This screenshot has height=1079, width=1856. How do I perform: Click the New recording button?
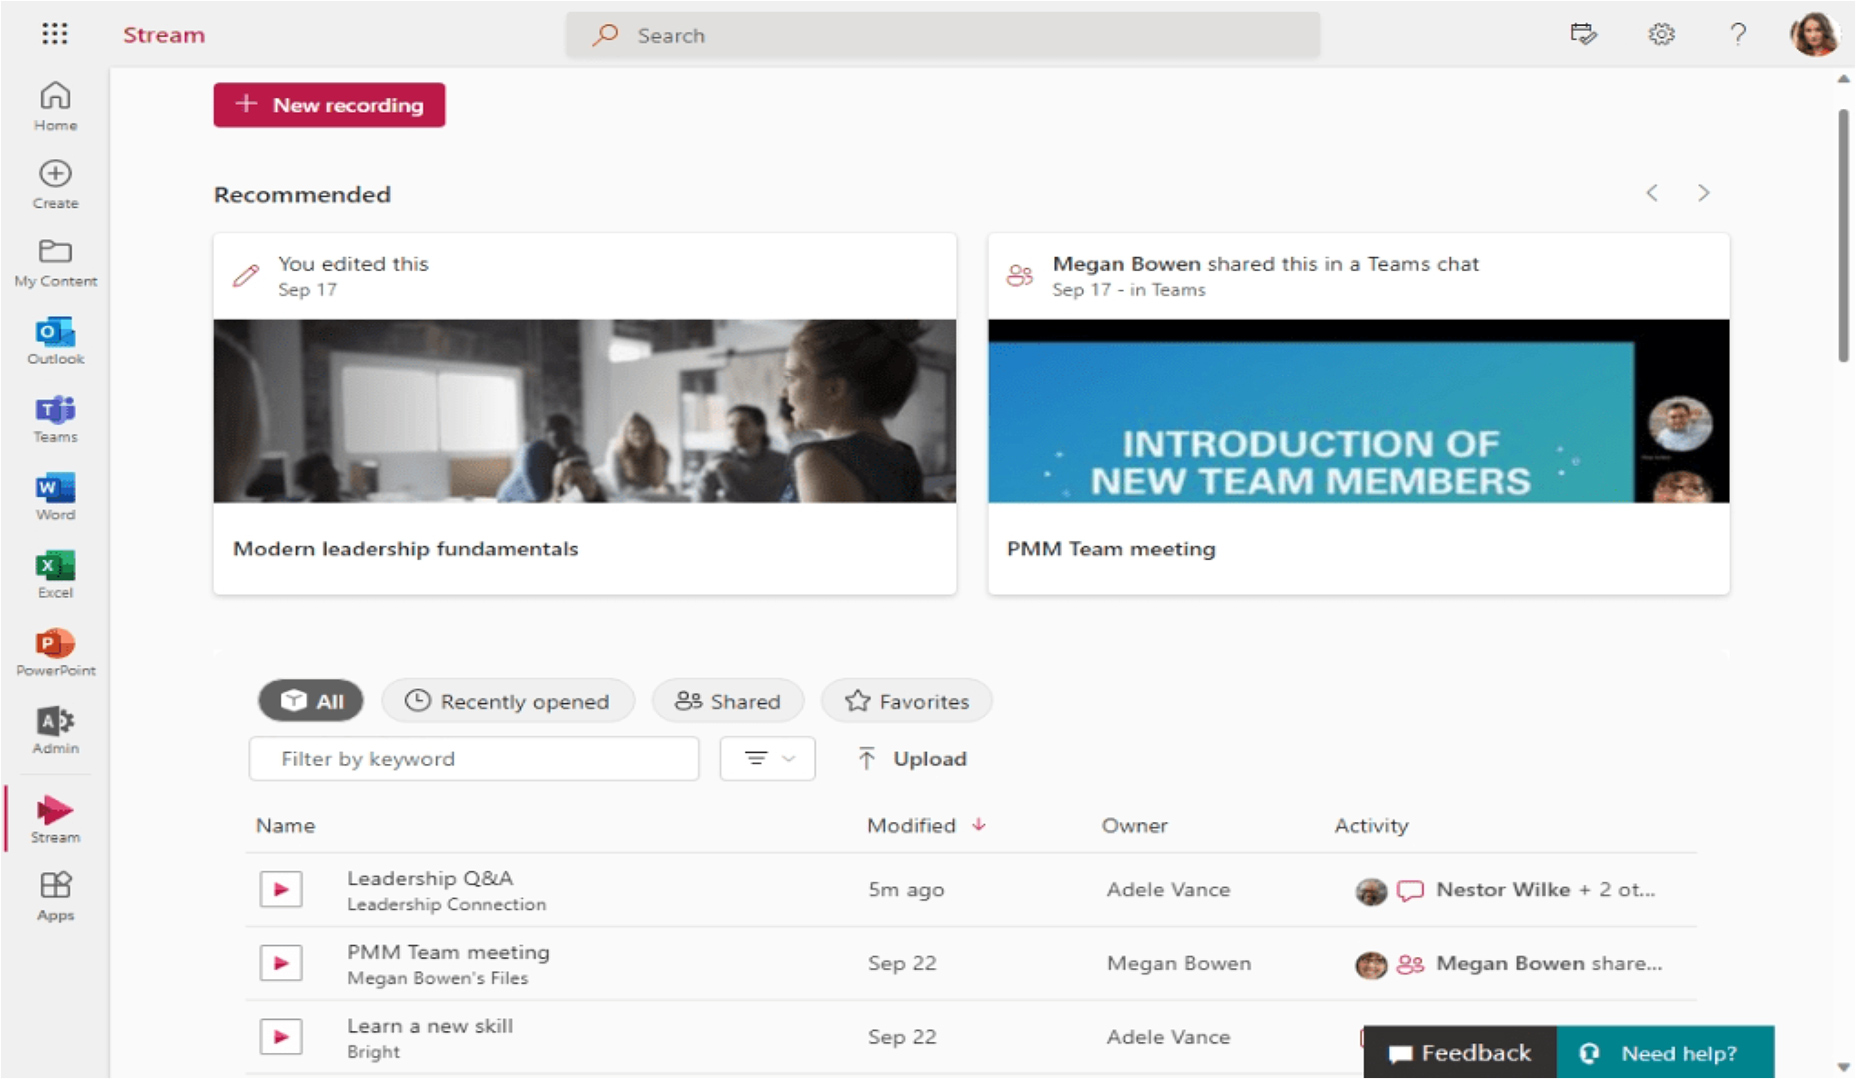(329, 105)
